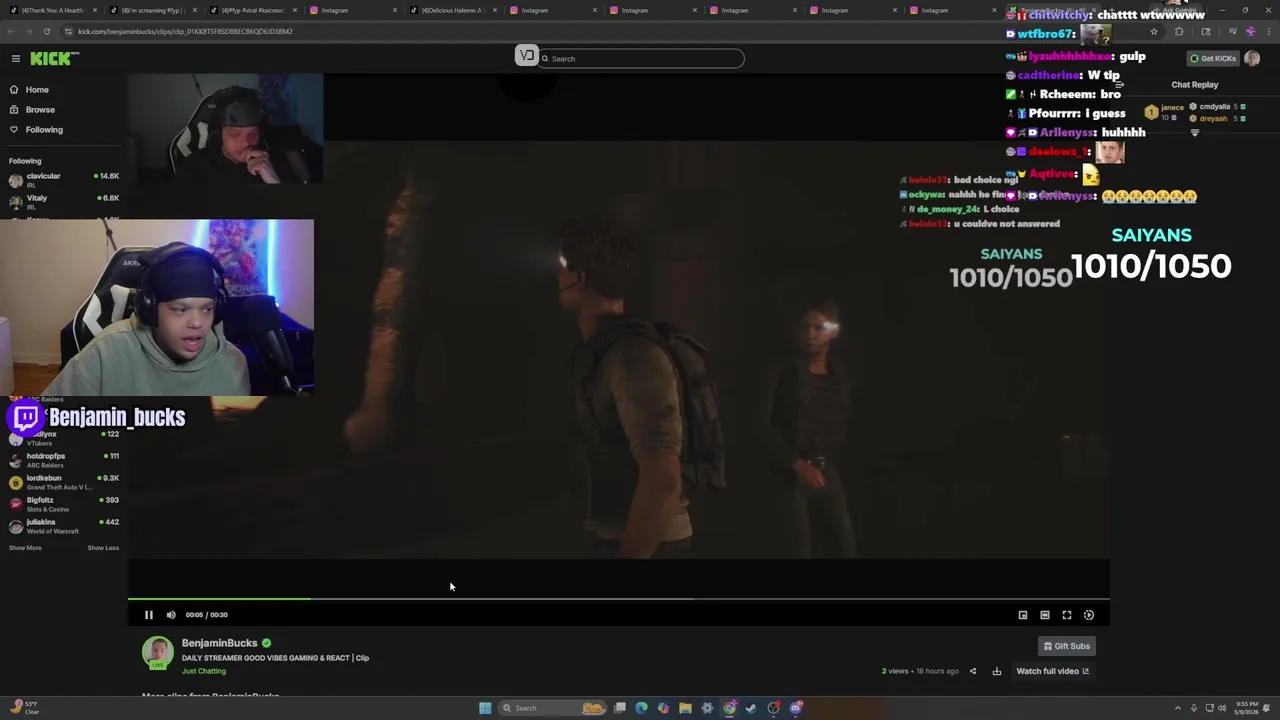This screenshot has height=720, width=1280.
Task: Open taskbar clock and date
Action: point(1246,708)
